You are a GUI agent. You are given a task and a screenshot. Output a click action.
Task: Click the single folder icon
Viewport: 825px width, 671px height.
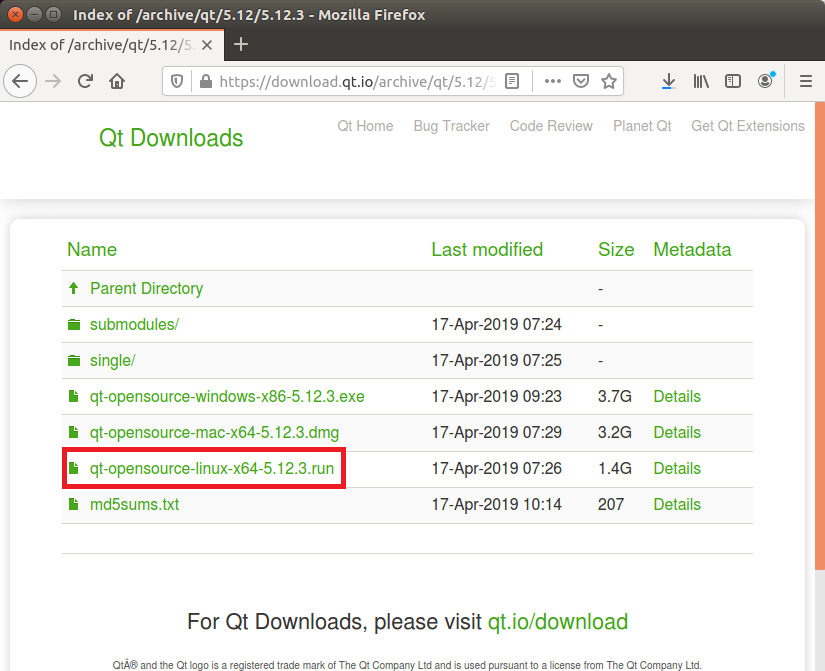click(74, 360)
